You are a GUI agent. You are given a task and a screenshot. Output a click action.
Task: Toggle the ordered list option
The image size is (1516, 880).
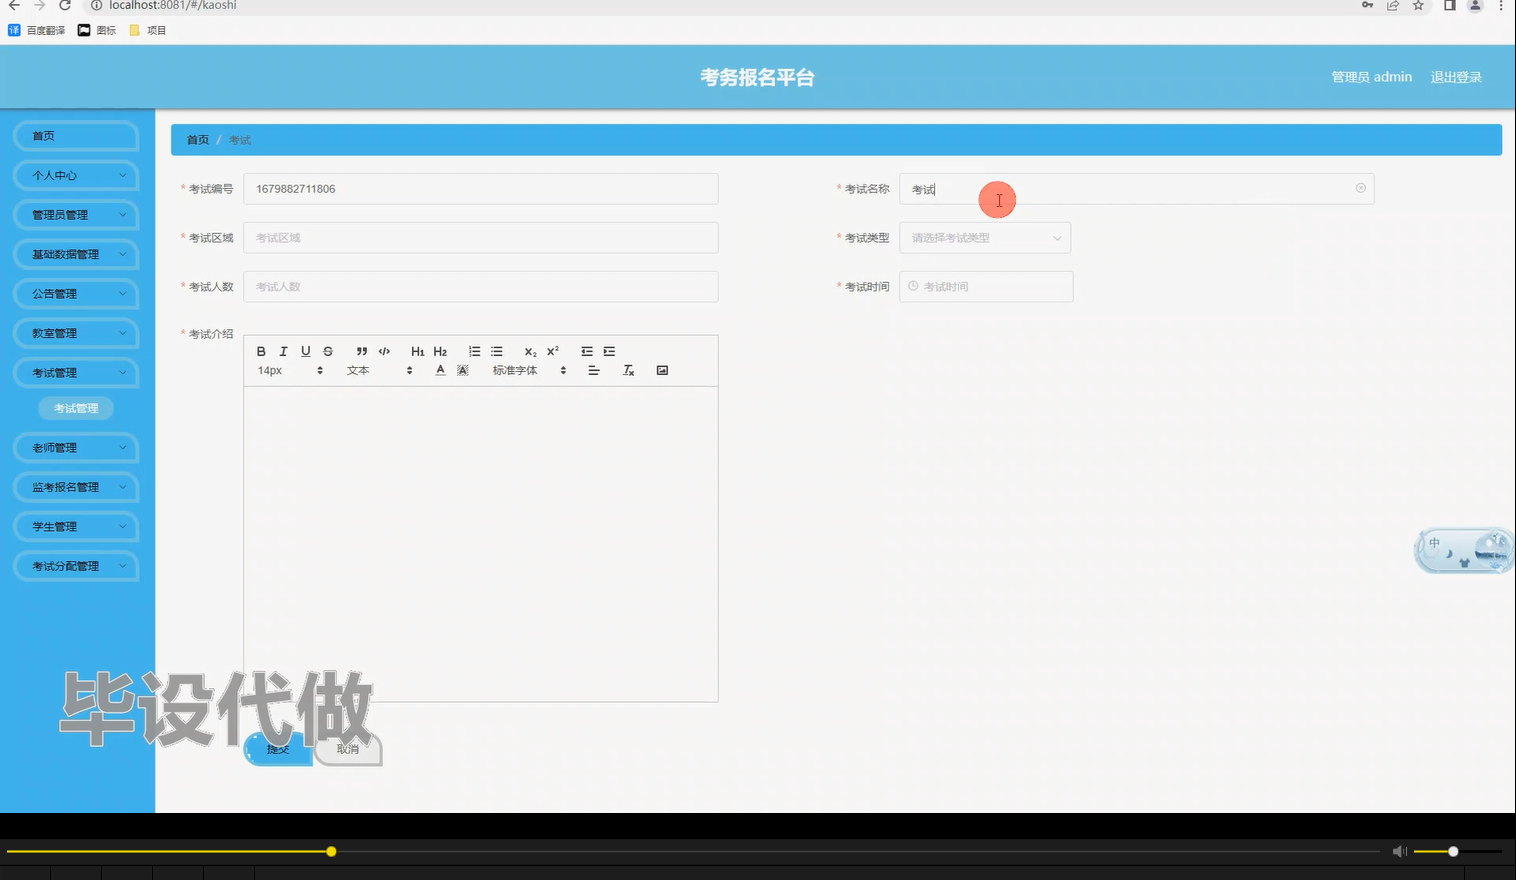tap(474, 351)
